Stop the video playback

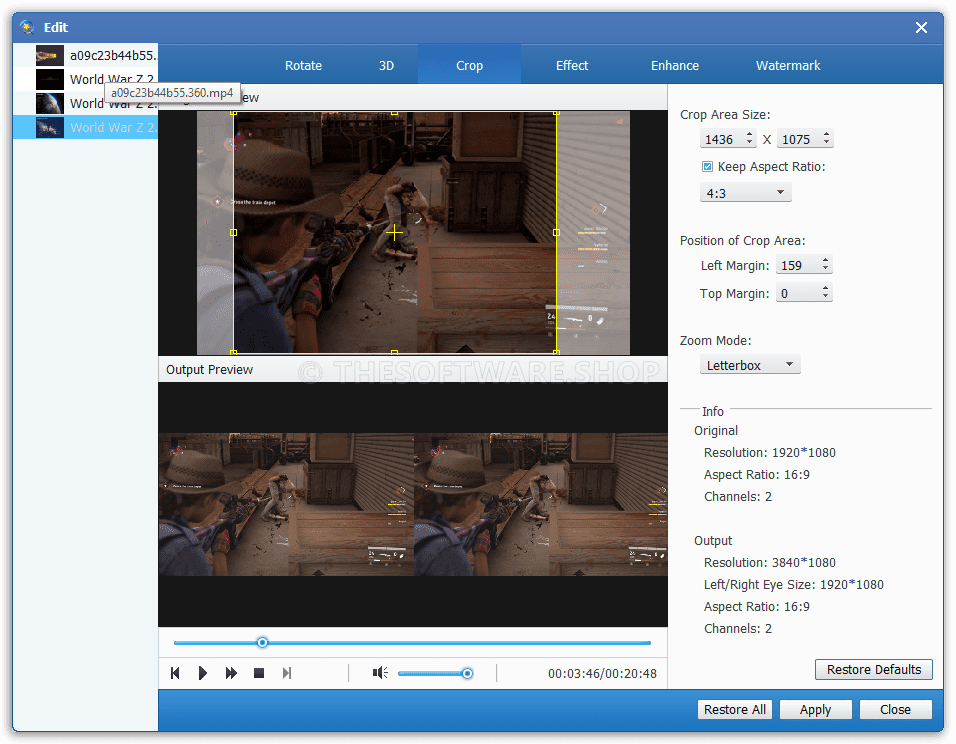coord(259,673)
